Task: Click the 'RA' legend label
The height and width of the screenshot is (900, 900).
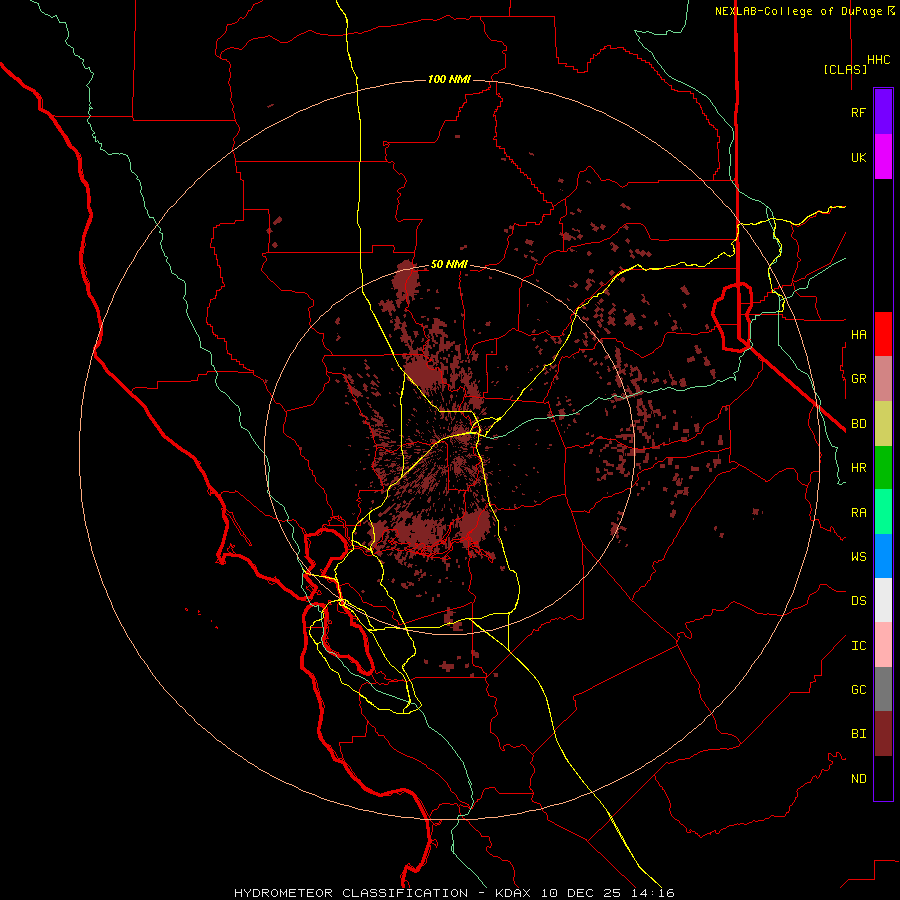Action: 858,513
